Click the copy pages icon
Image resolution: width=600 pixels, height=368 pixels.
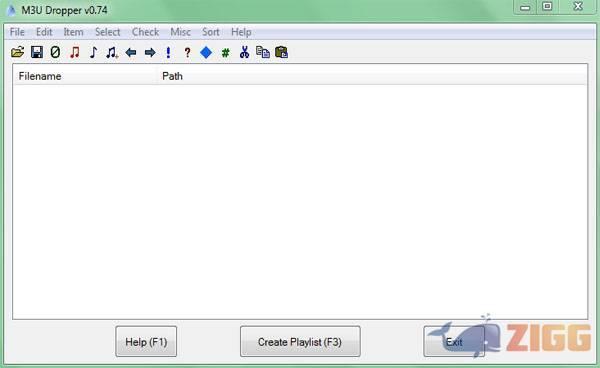[263, 52]
